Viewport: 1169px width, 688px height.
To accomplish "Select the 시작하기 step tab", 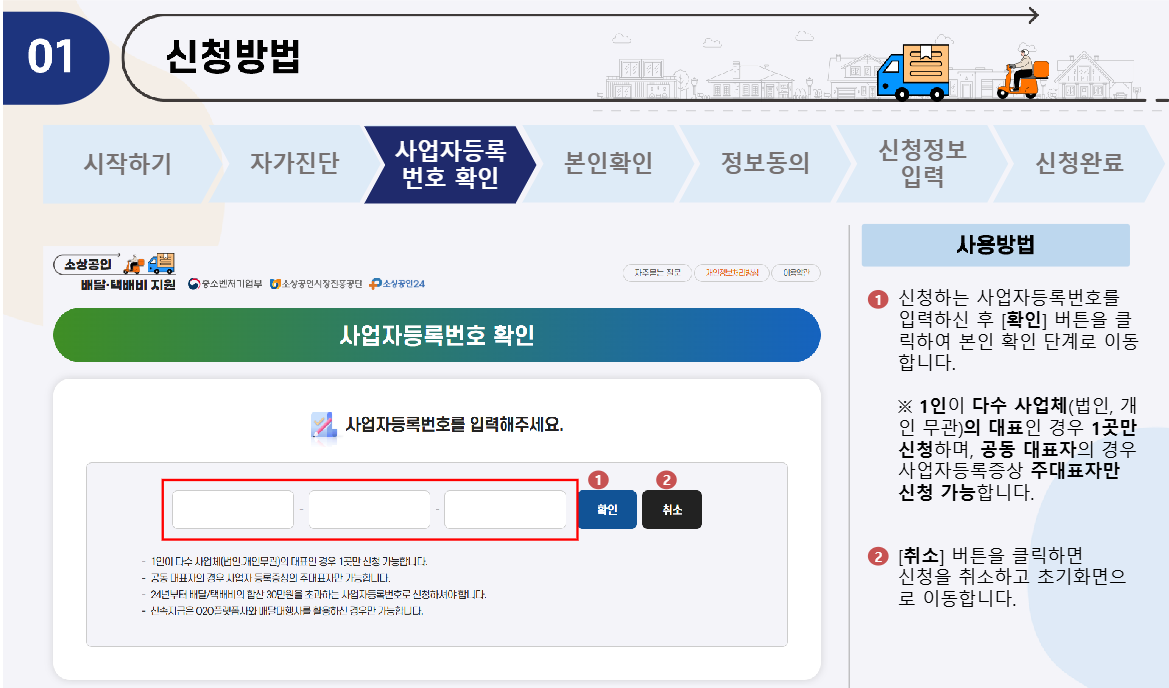I will (127, 164).
